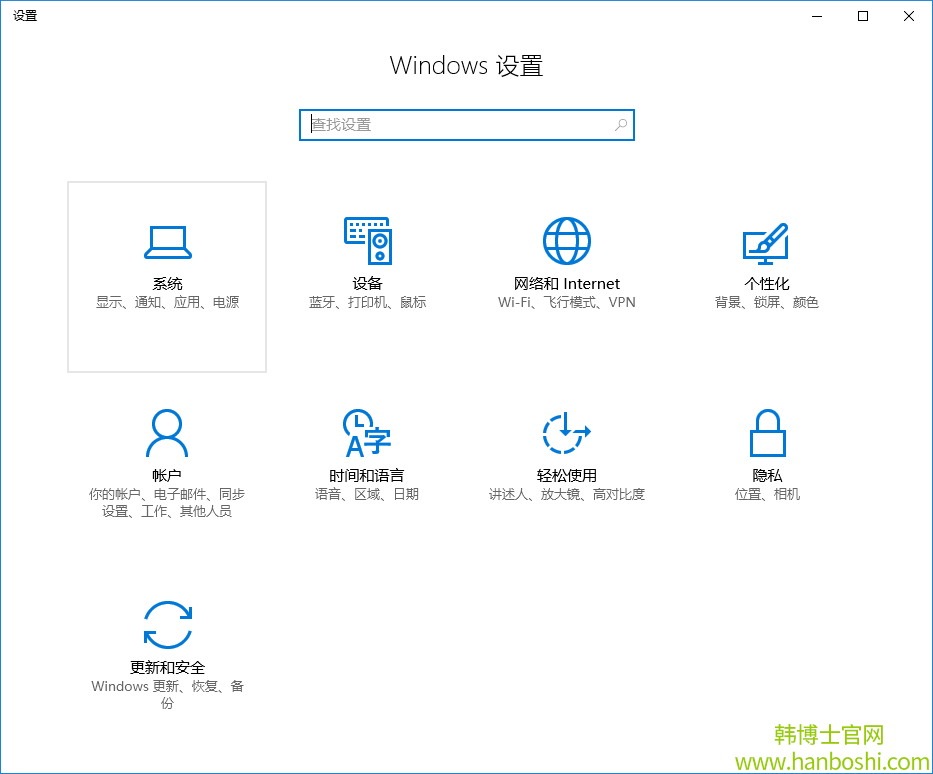Open 背景、锁屏、颜色 options
The height and width of the screenshot is (774, 933).
[766, 302]
